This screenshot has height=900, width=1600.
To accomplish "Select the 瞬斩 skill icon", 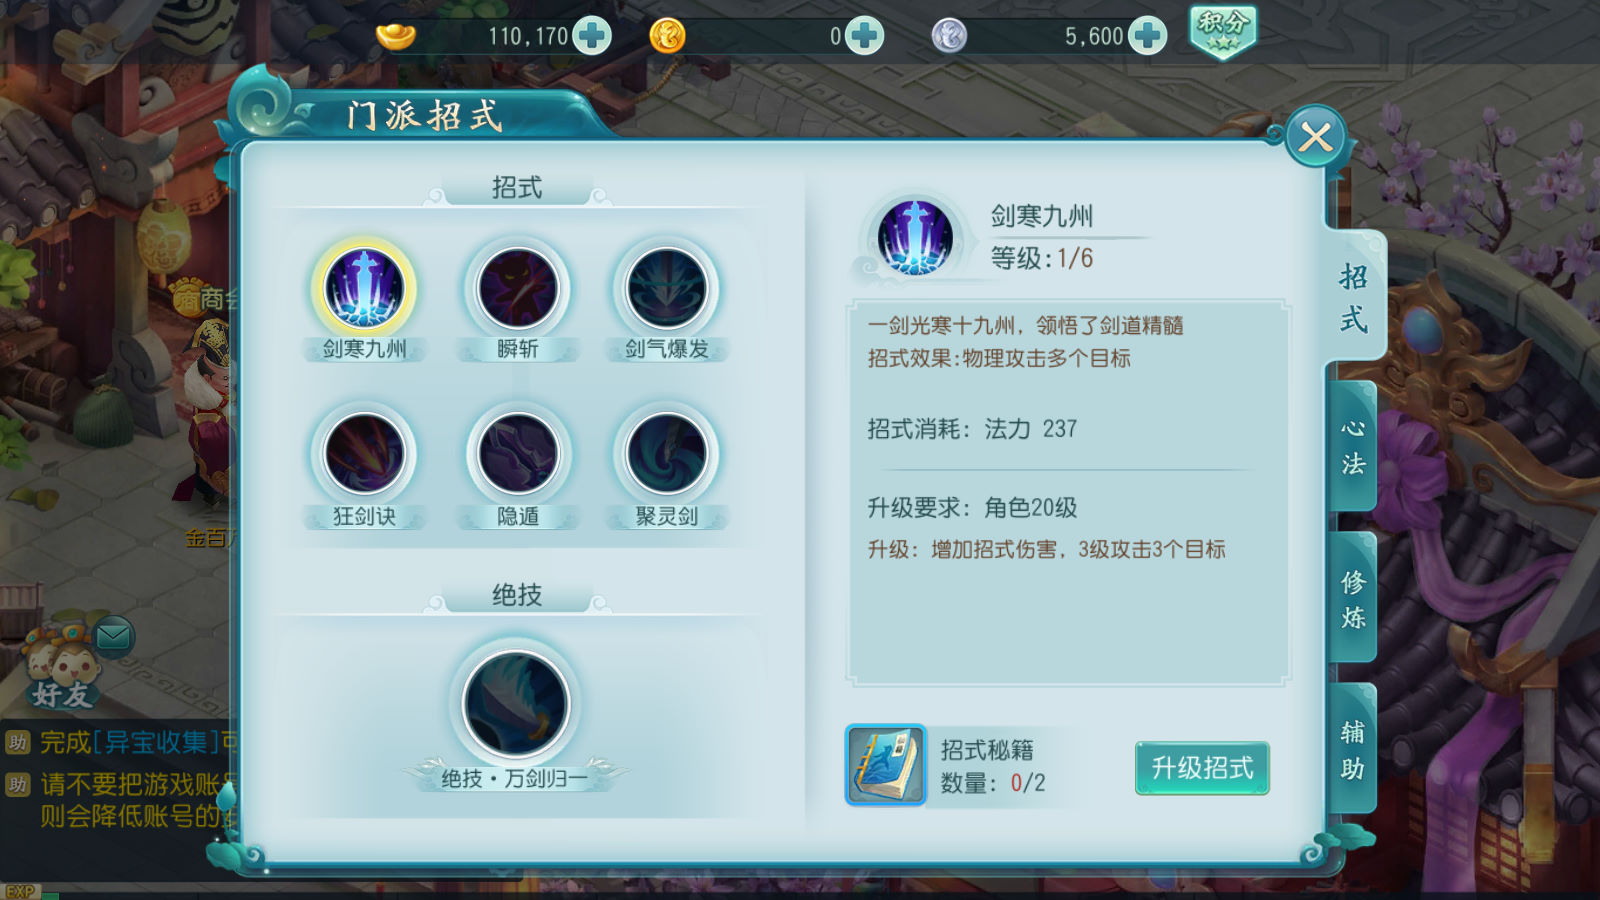I will click(517, 289).
